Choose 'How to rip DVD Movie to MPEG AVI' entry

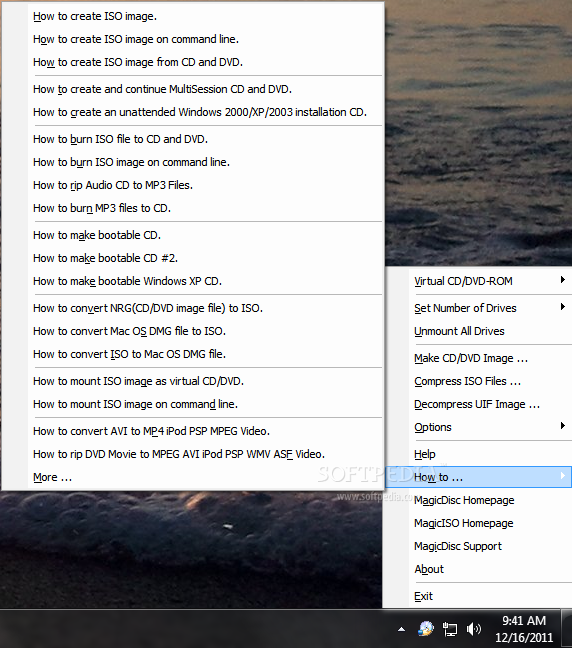tap(193, 454)
